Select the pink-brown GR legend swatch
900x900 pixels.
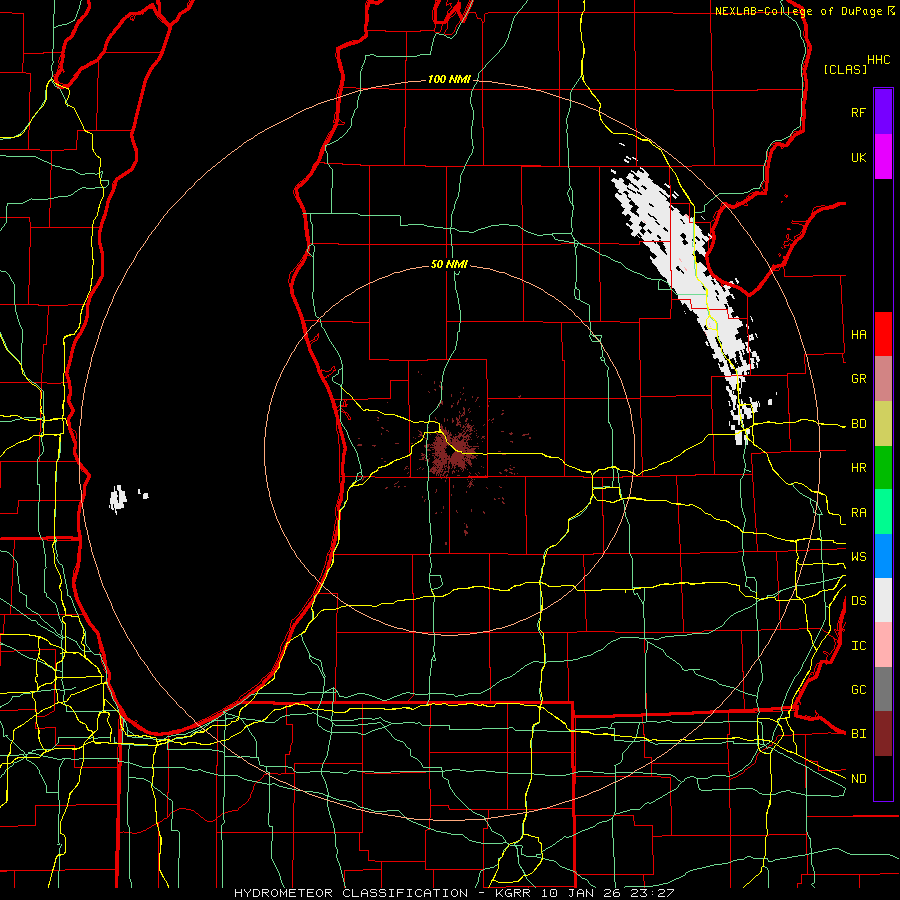pos(883,379)
